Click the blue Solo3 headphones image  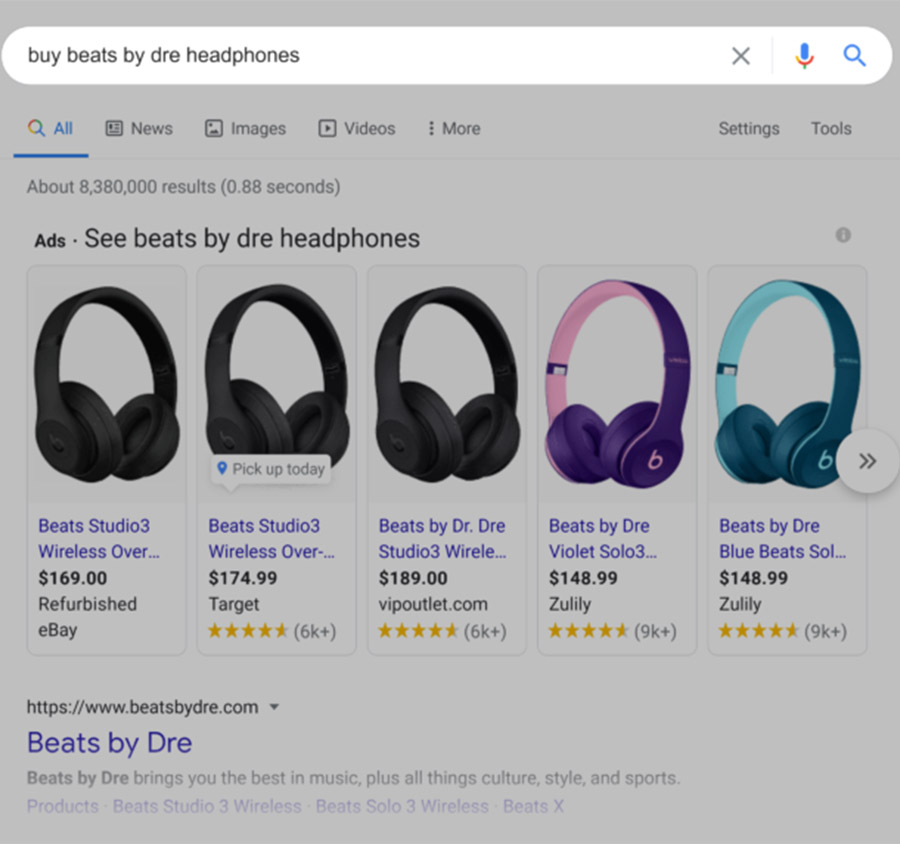click(787, 384)
